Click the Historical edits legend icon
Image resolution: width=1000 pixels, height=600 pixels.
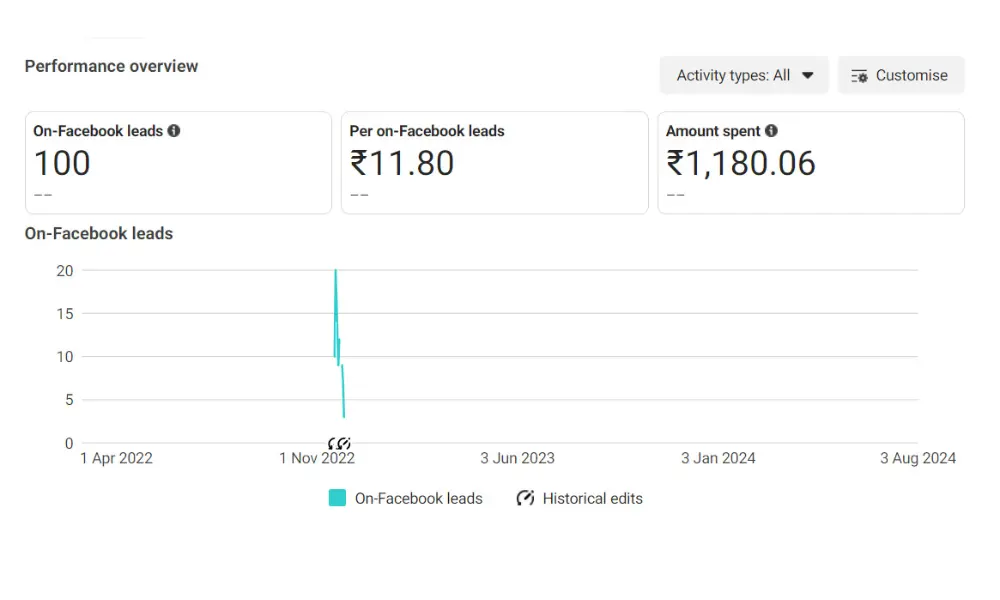tap(526, 498)
